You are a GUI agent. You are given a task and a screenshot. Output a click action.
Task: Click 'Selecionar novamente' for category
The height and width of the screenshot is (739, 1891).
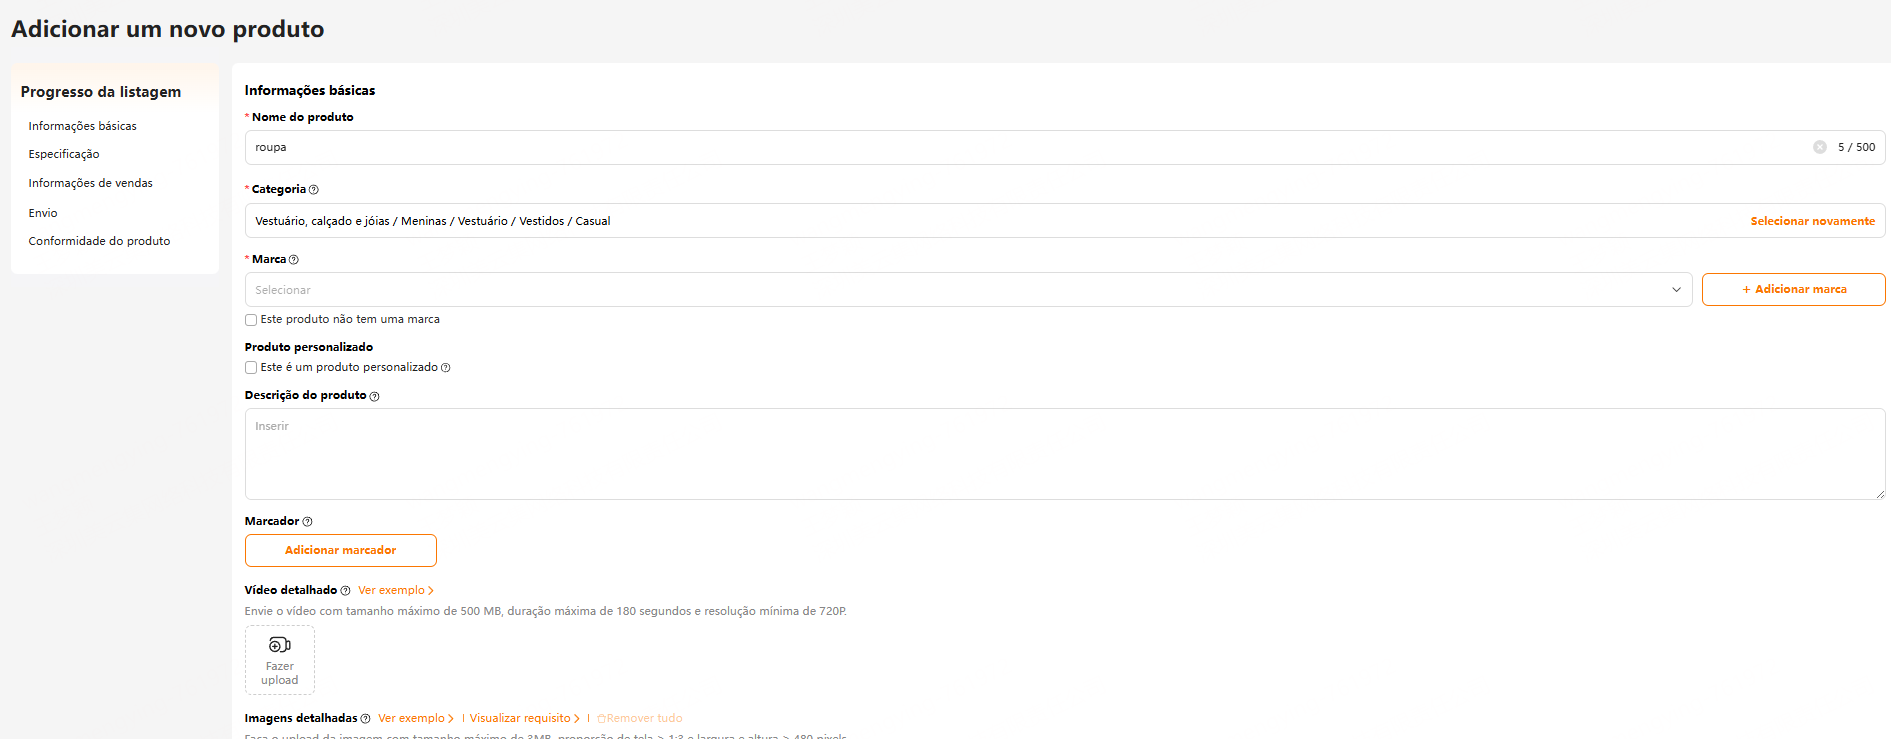(x=1812, y=222)
